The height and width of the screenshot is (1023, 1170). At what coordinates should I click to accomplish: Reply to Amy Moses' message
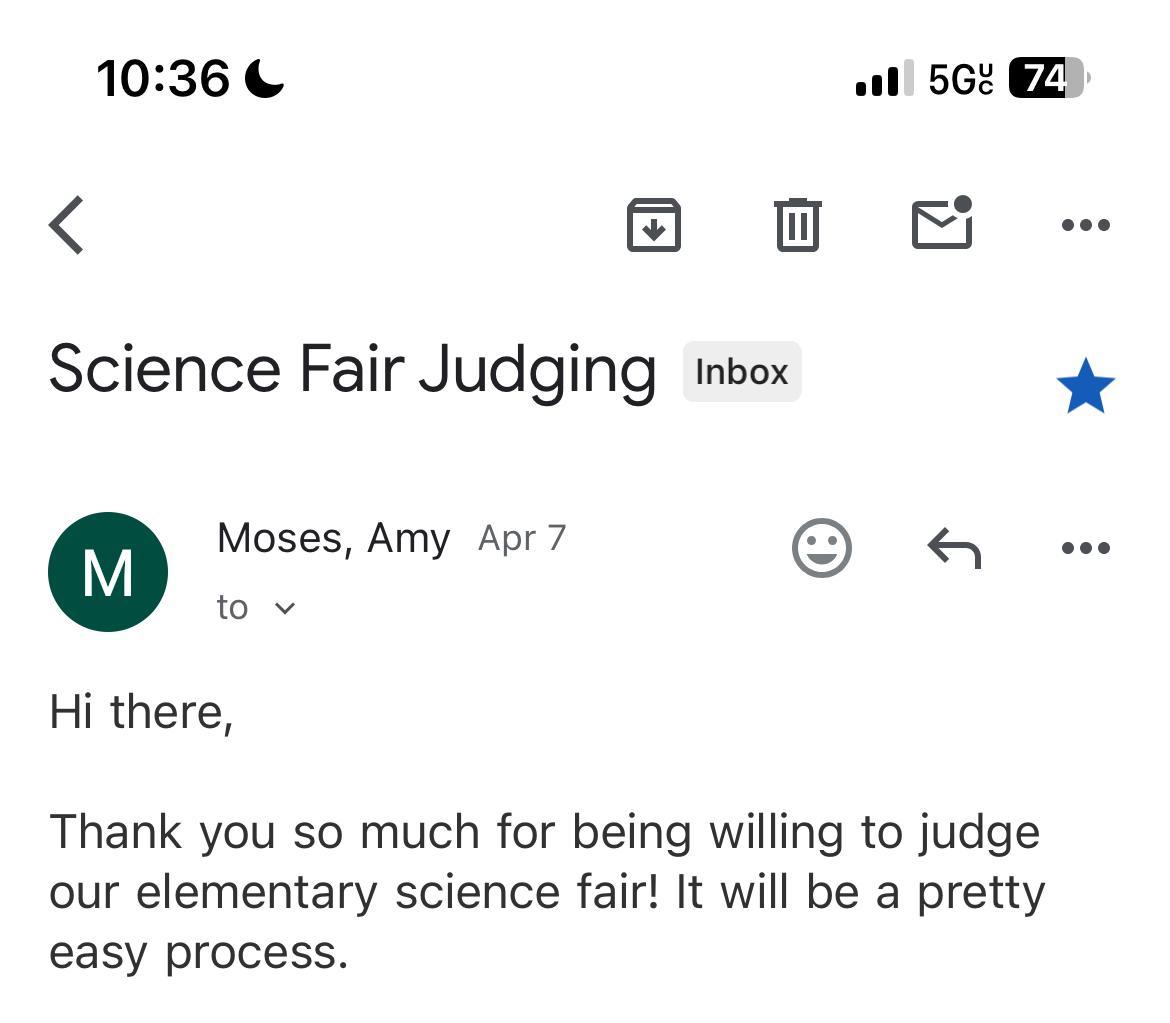(x=954, y=548)
